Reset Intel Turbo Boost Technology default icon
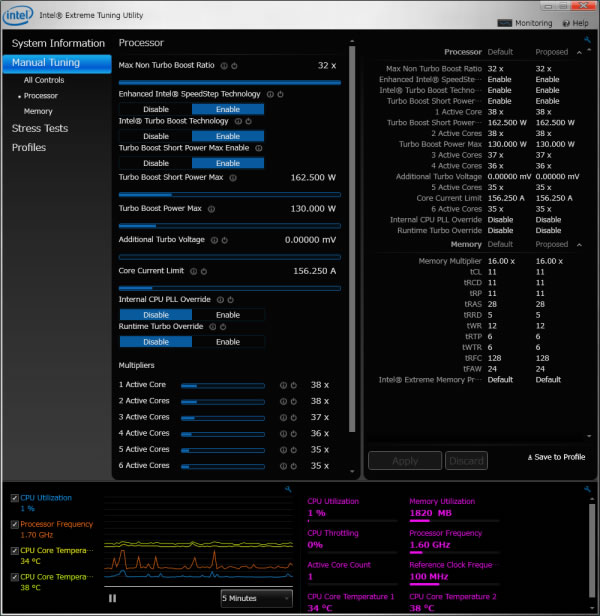Image resolution: width=600 pixels, height=616 pixels. [248, 121]
